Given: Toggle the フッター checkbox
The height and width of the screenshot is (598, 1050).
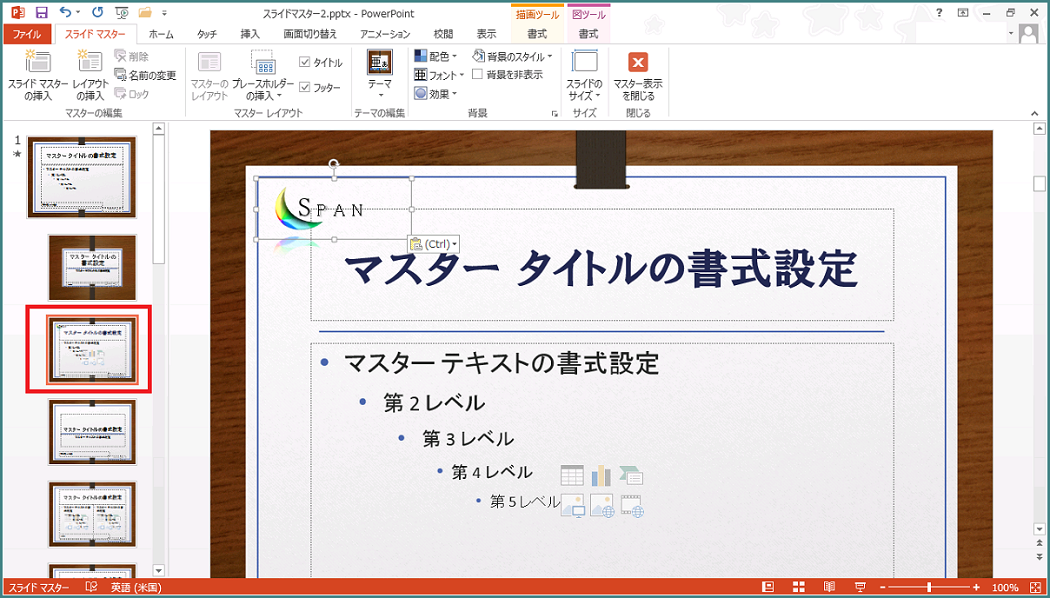Looking at the screenshot, I should pyautogui.click(x=304, y=87).
